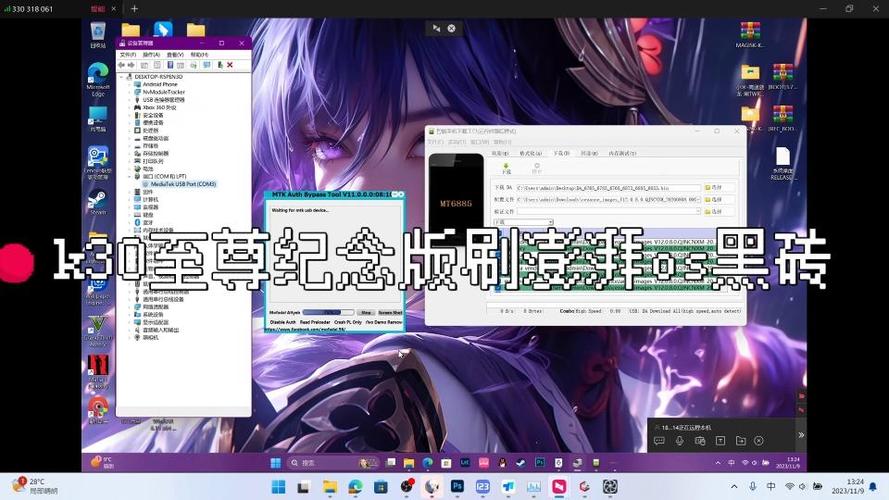This screenshot has height=500, width=889.
Task: Collapse the 端口 (COM 和 LPT) node
Action: [x=129, y=176]
